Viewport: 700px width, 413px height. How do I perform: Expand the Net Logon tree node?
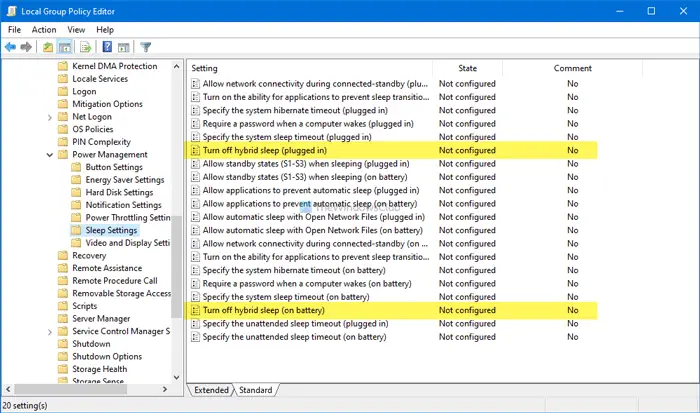click(50, 117)
